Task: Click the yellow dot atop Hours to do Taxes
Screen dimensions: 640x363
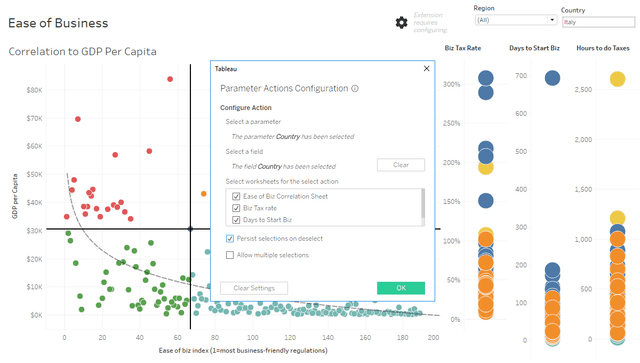Action: pyautogui.click(x=618, y=79)
